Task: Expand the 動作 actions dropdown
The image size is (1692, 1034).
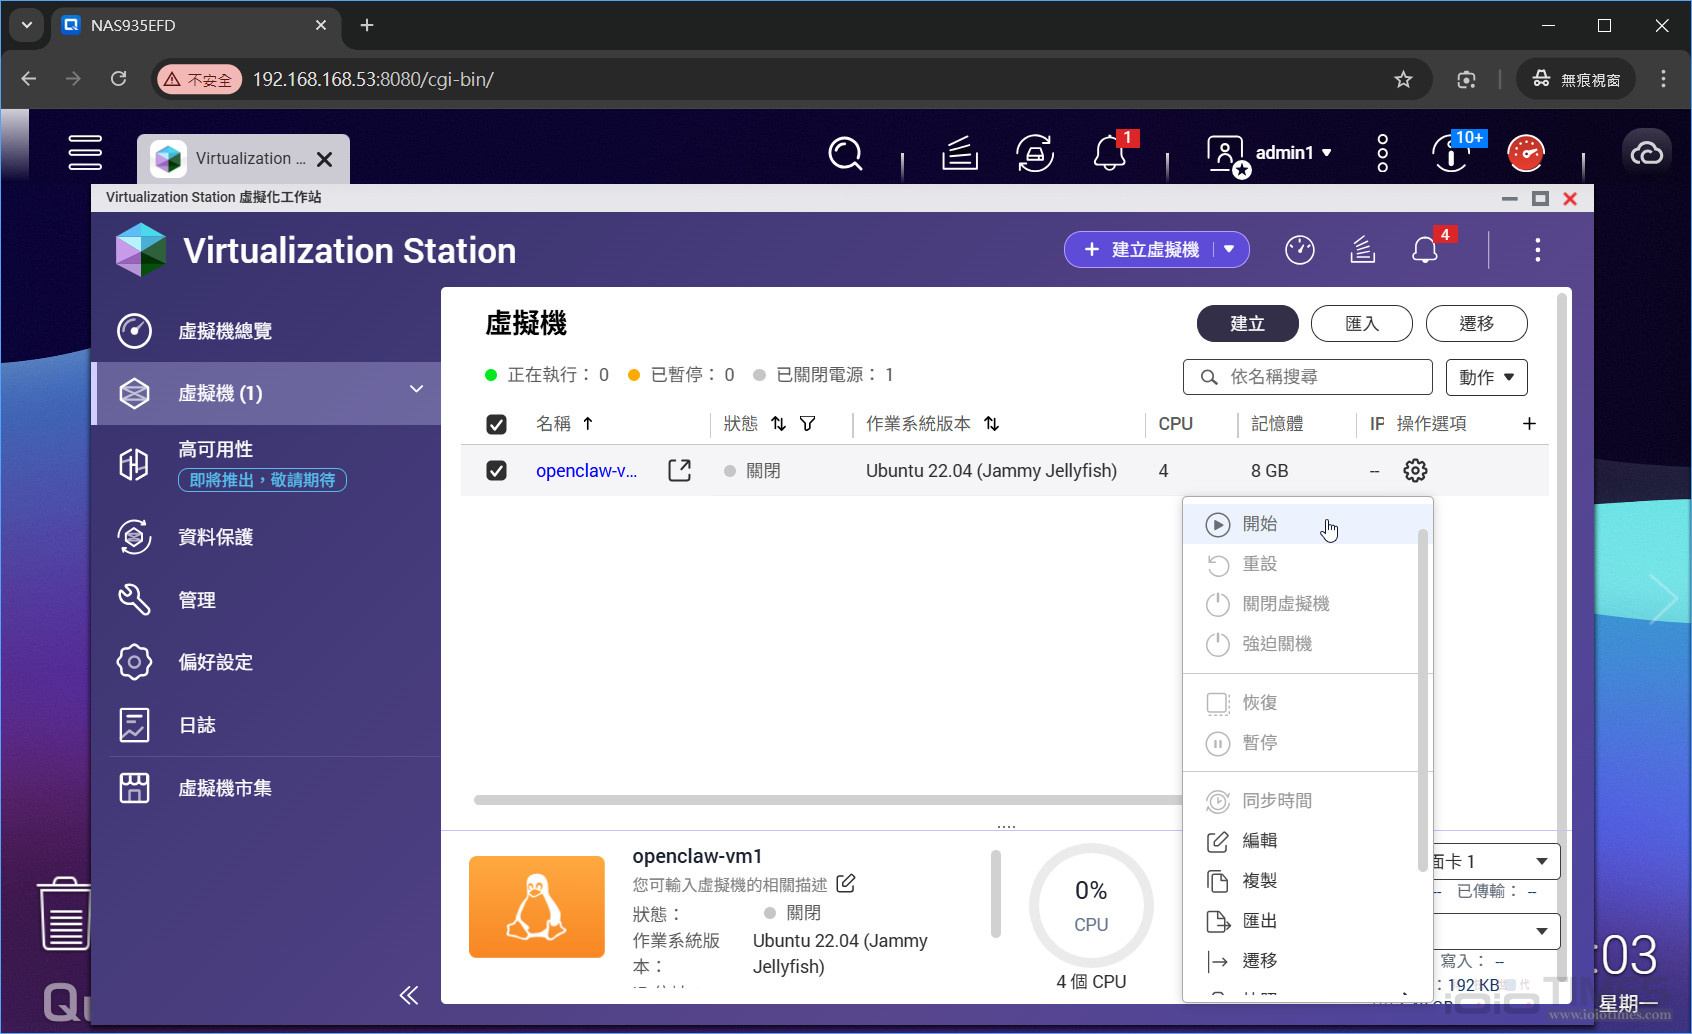Action: (1486, 377)
